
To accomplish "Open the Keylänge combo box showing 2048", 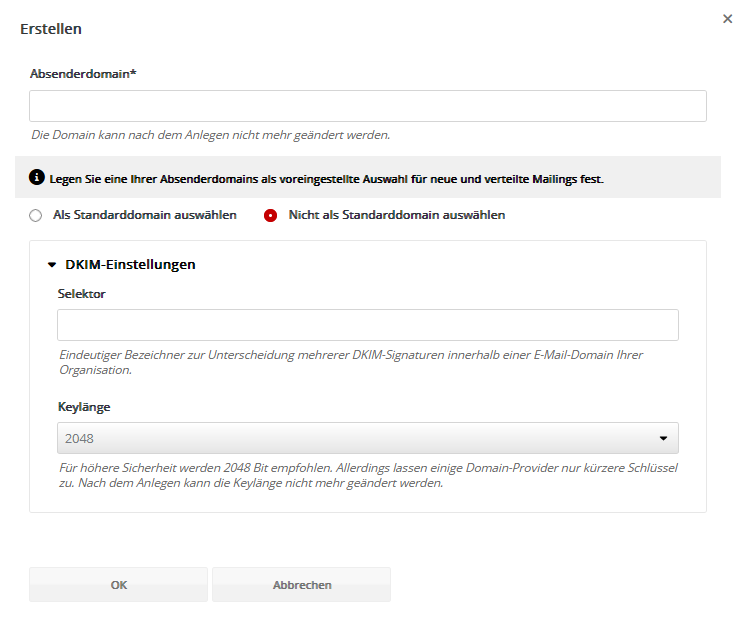I will [360, 438].
